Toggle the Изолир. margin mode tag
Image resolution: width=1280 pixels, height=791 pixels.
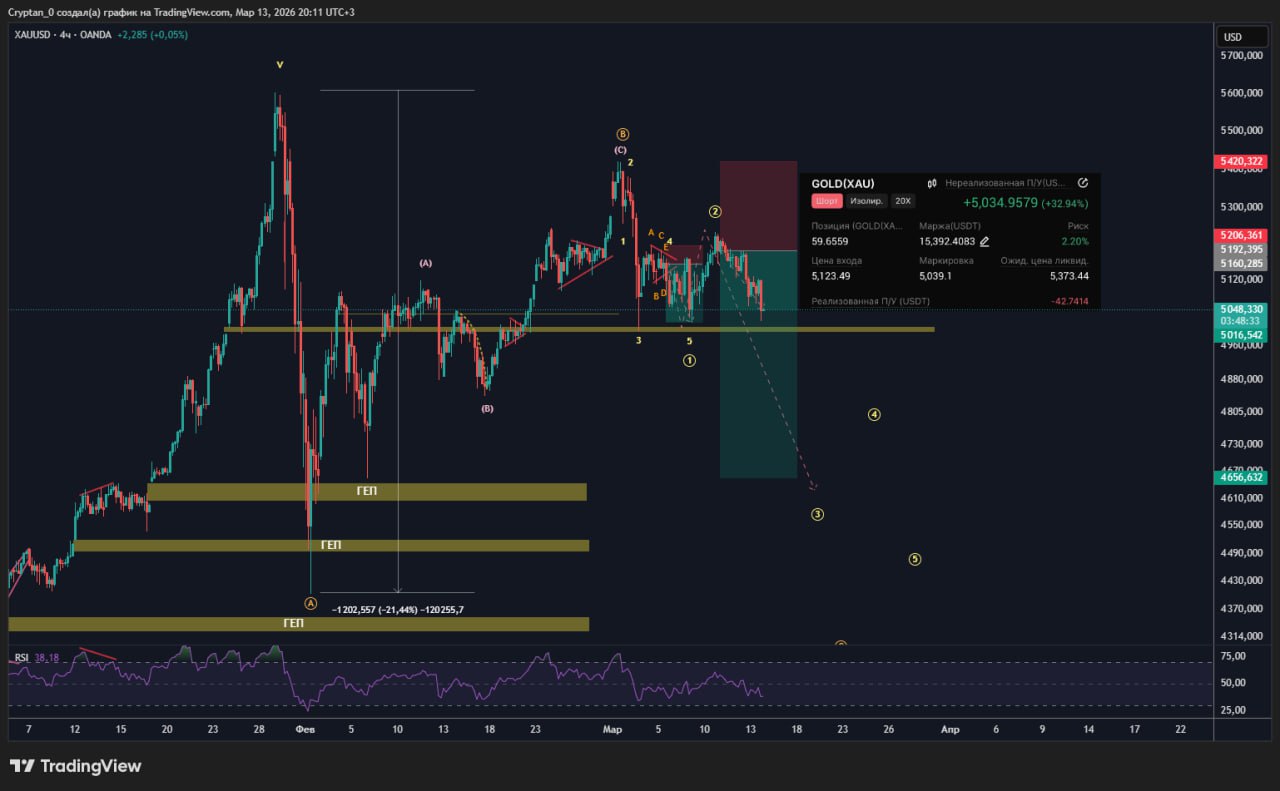pyautogui.click(x=866, y=201)
